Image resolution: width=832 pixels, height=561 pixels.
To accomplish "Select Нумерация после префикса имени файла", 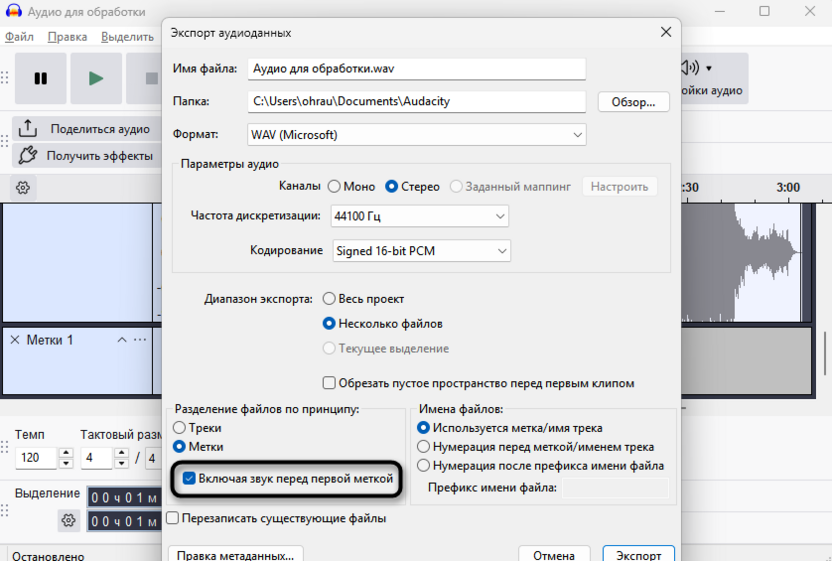I will coord(423,465).
